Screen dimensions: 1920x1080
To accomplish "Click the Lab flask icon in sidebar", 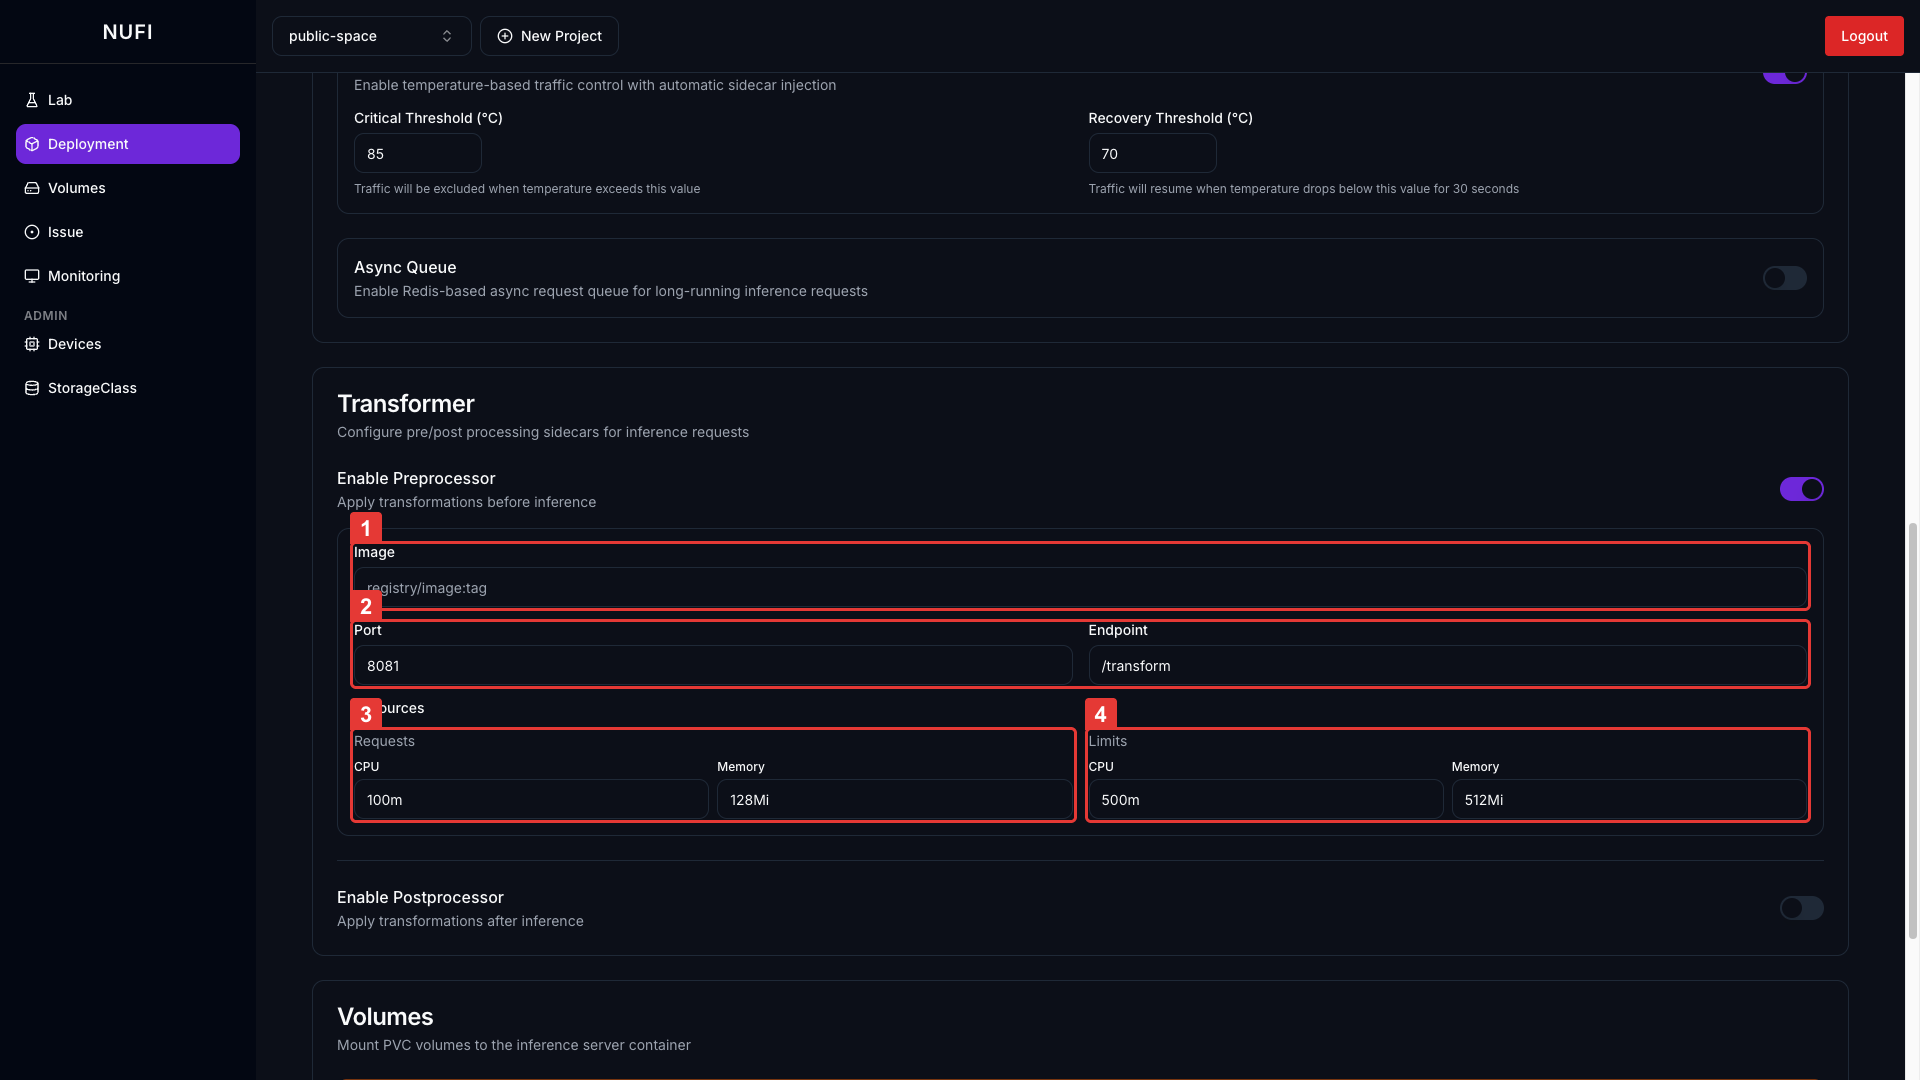I will point(32,100).
